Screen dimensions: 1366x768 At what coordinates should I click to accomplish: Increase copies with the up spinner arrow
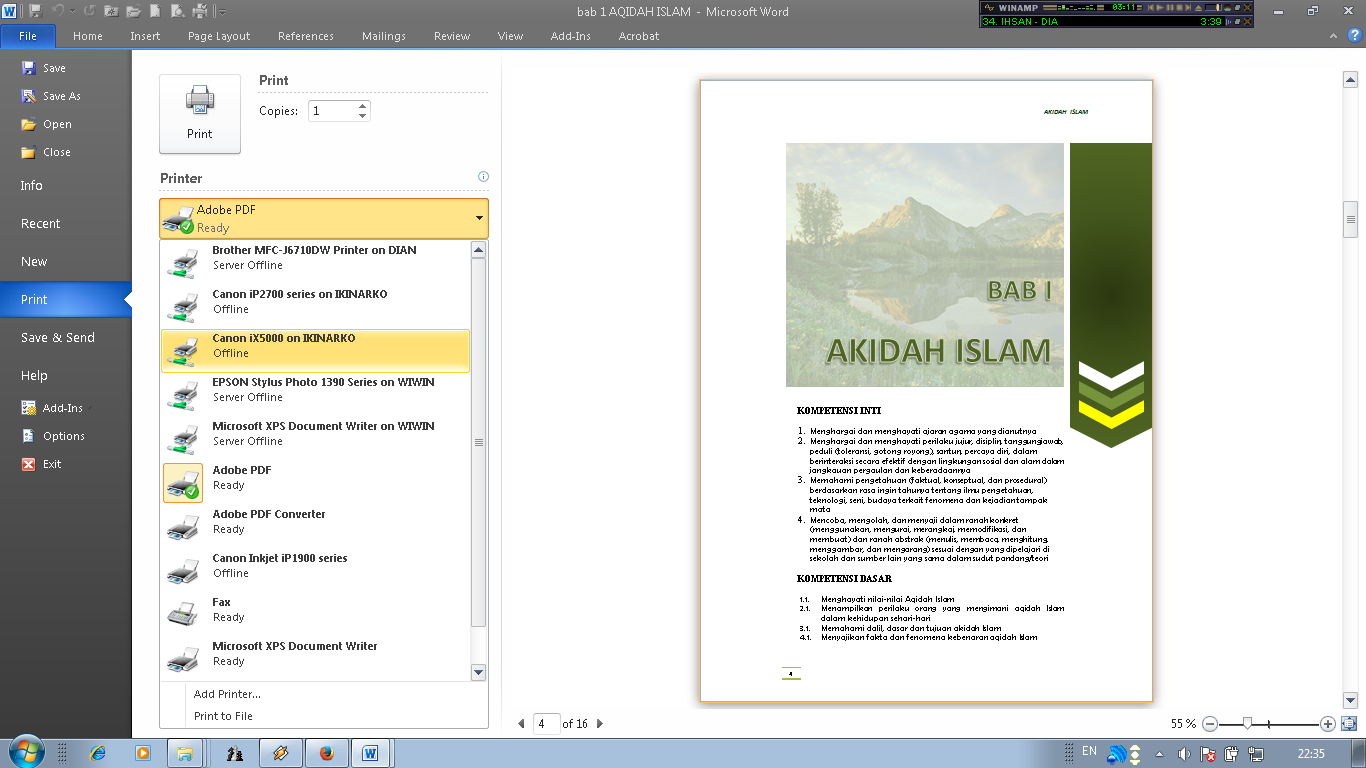pyautogui.click(x=363, y=106)
